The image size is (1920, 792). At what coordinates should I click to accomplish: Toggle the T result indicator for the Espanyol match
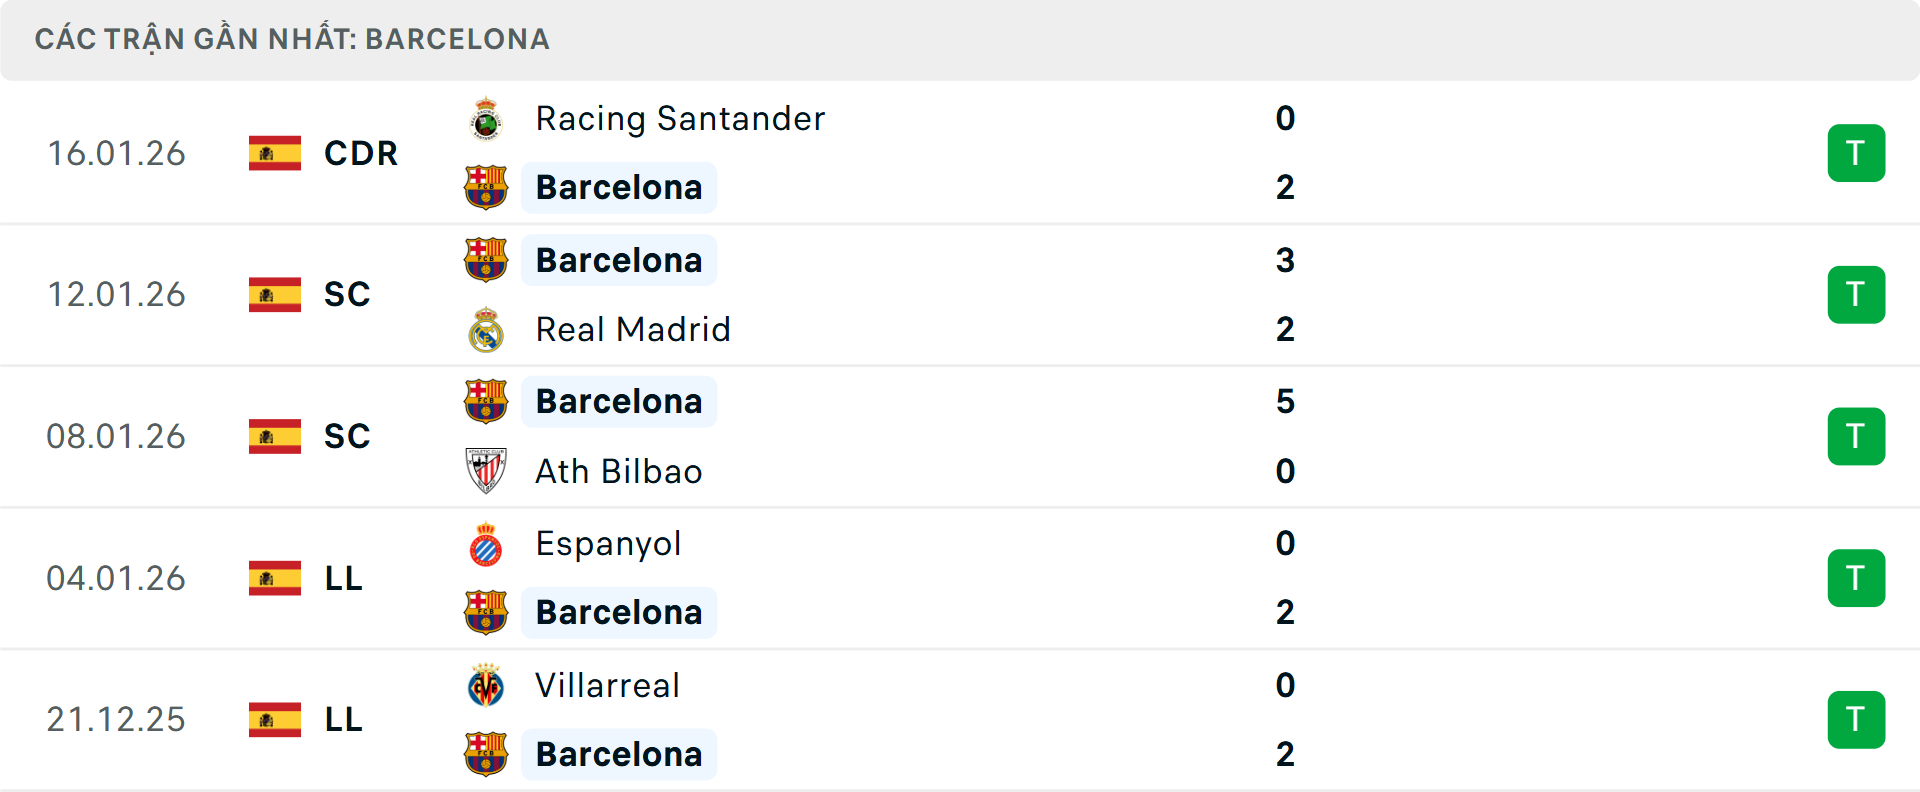pos(1857,578)
